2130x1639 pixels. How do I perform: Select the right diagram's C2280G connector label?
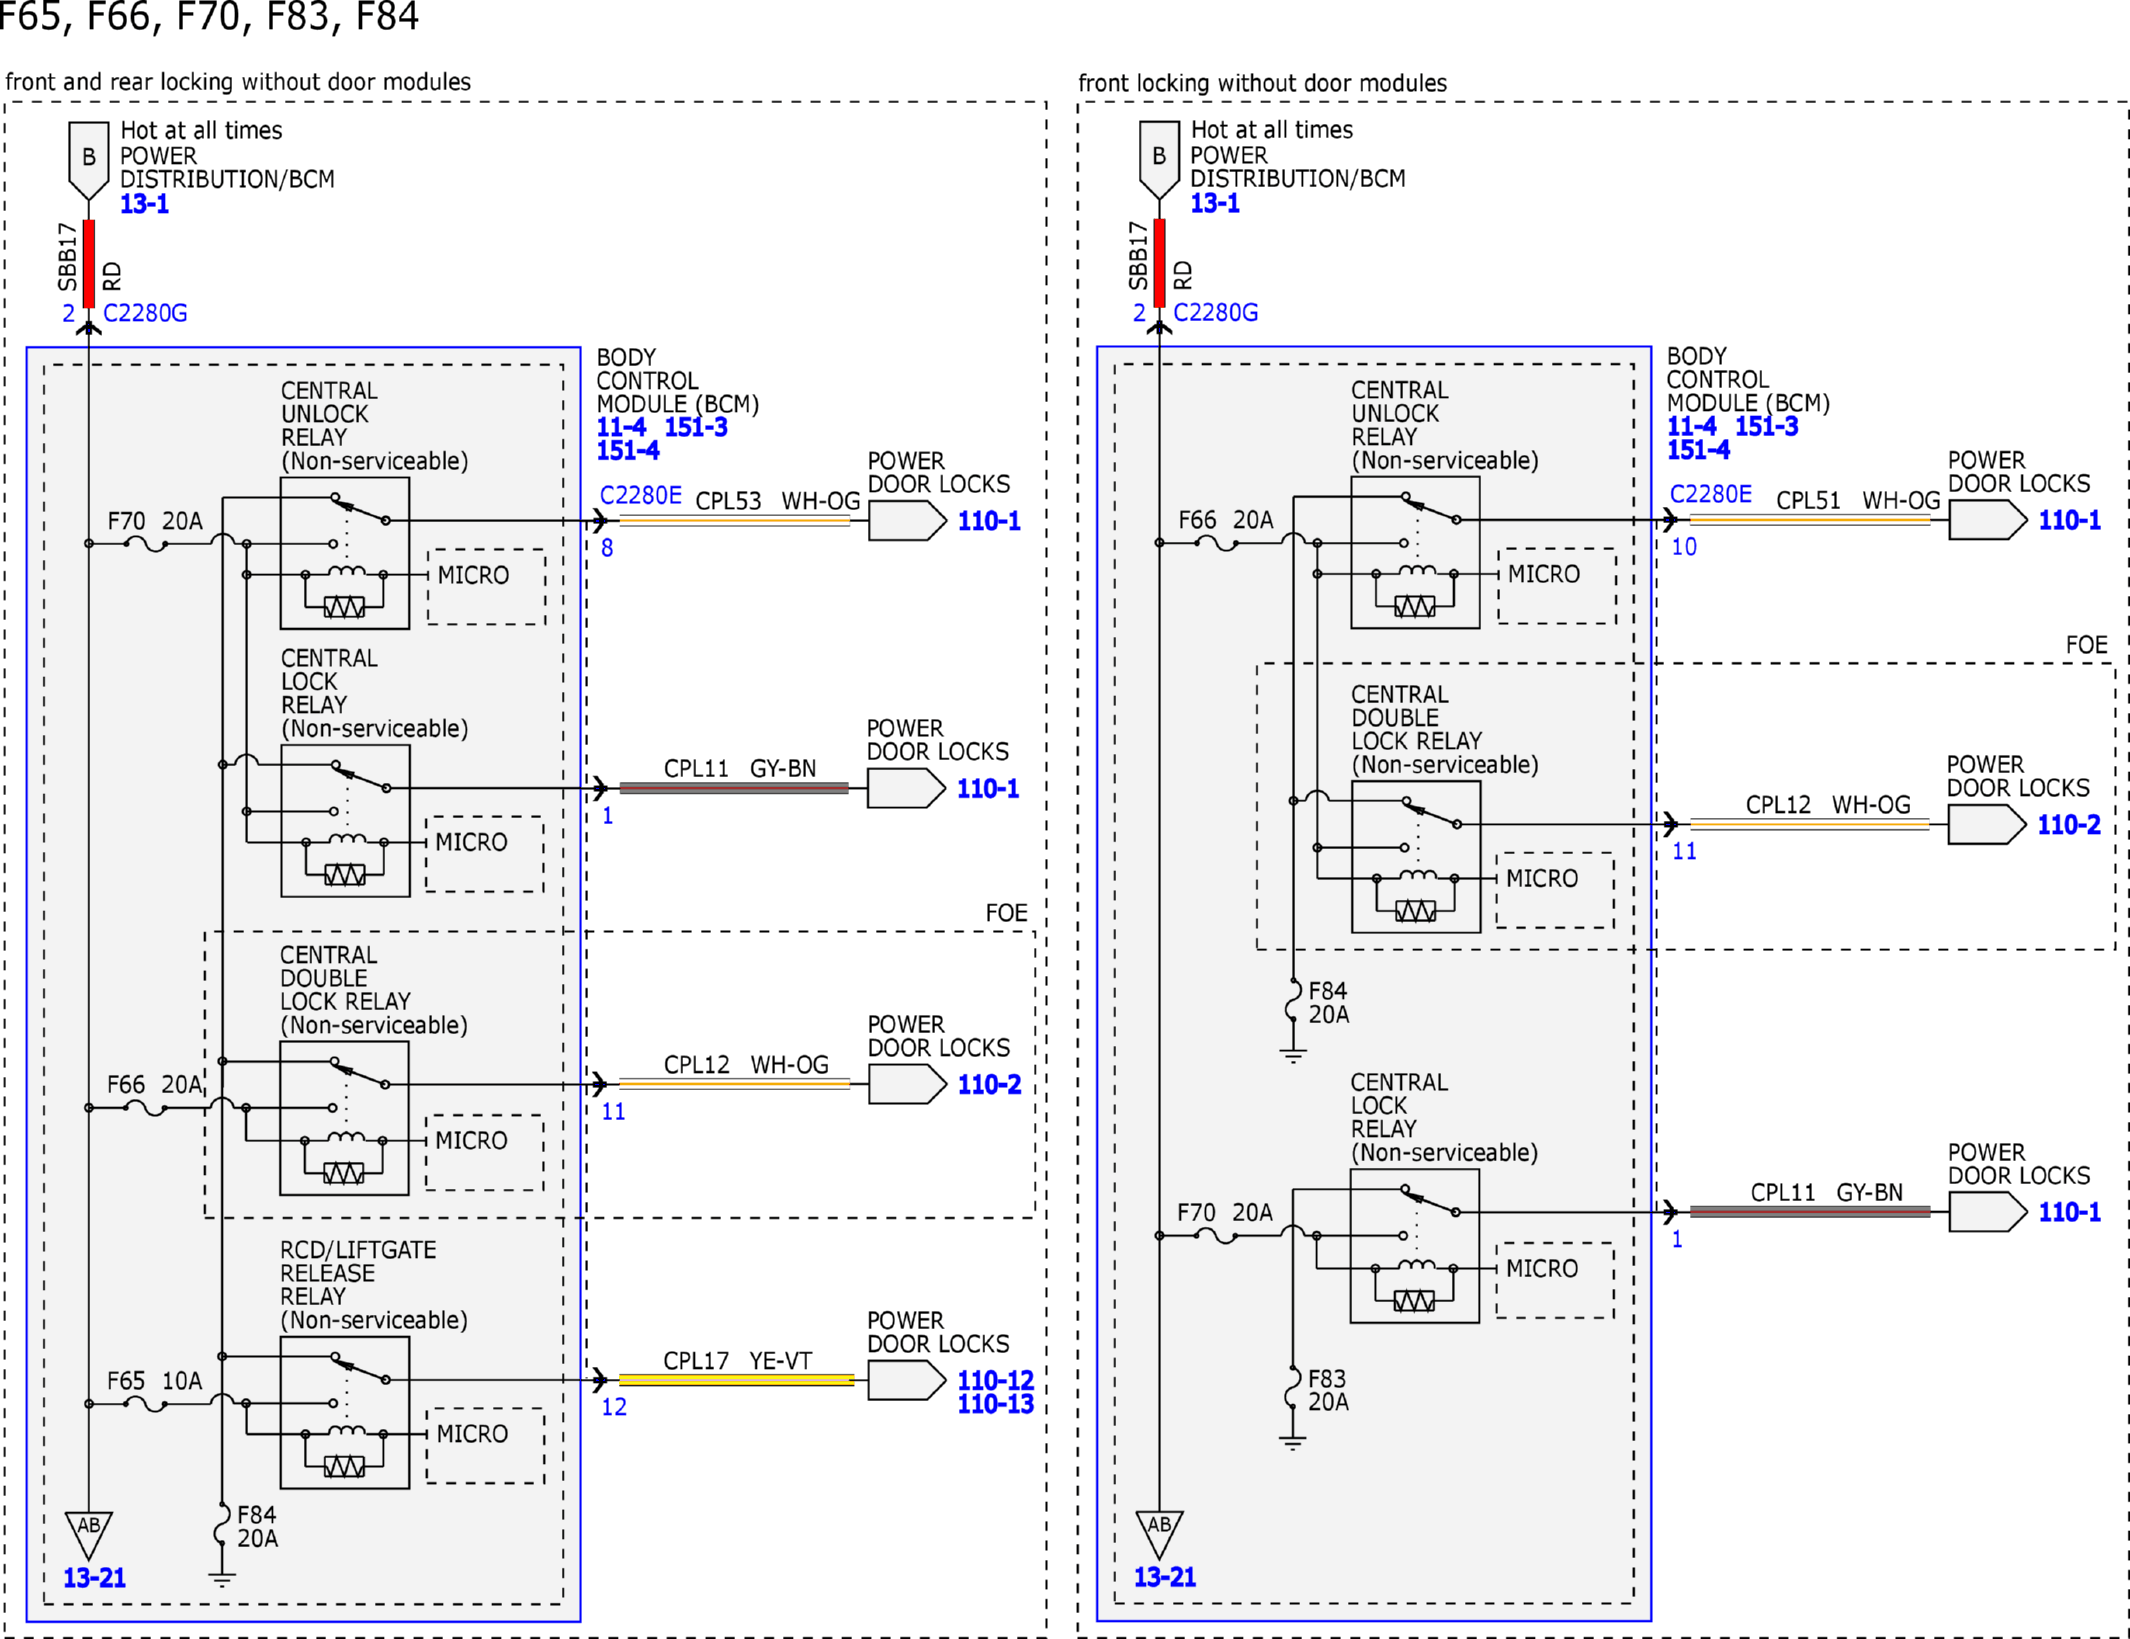click(1215, 313)
